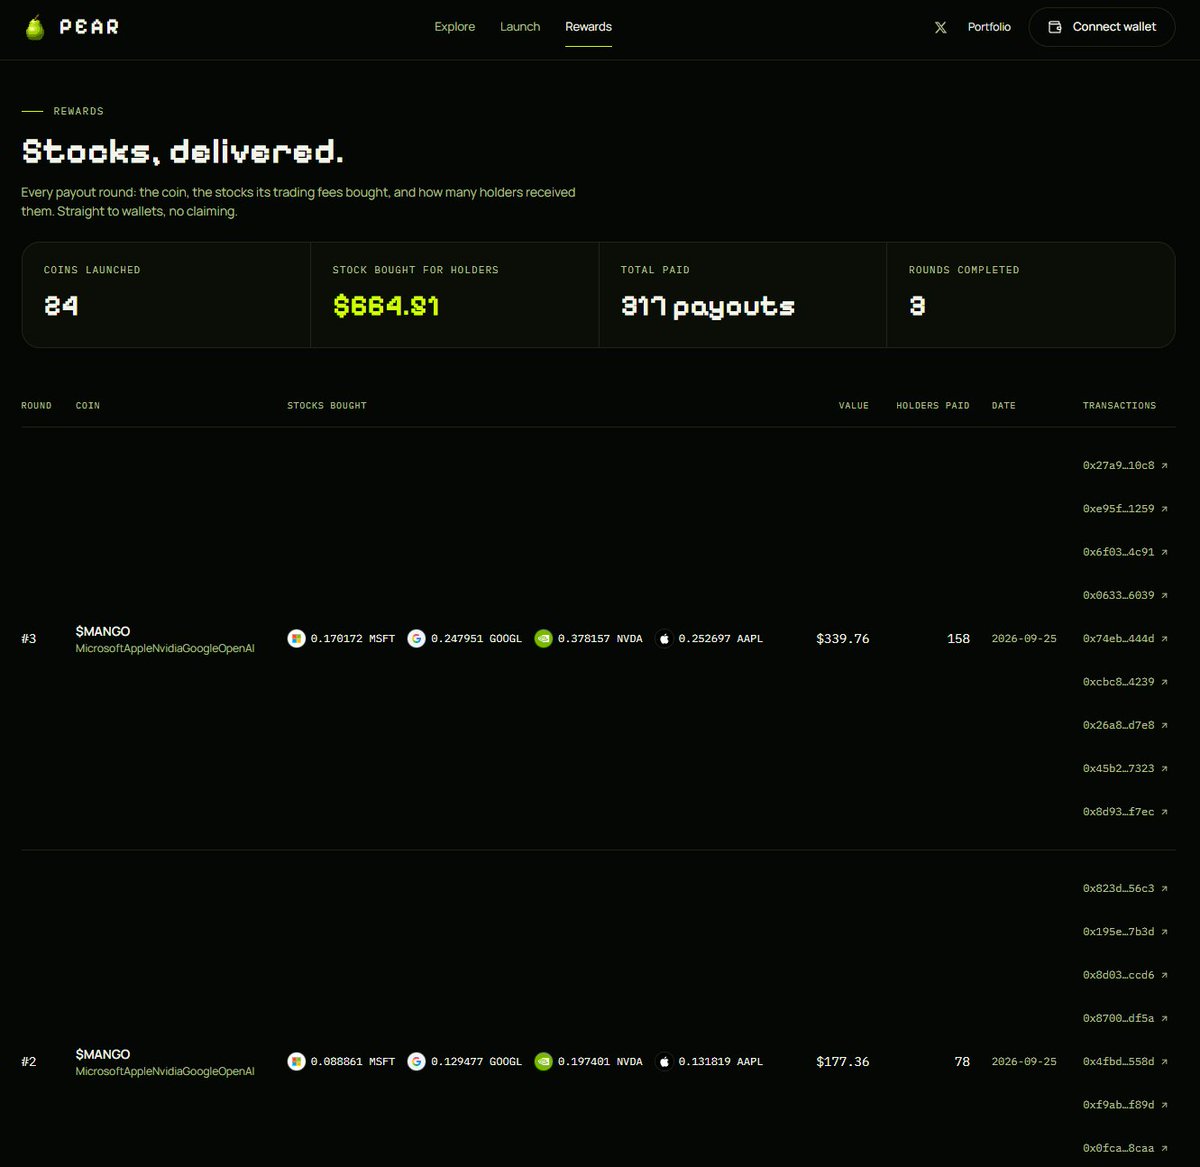Open the Explore tab
This screenshot has width=1200, height=1167.
click(x=455, y=27)
